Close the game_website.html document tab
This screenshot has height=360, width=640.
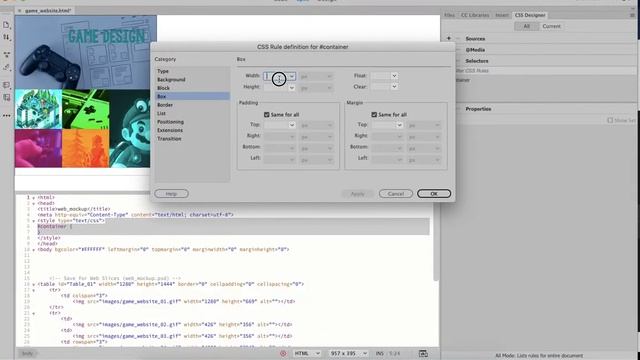pyautogui.click(x=20, y=11)
